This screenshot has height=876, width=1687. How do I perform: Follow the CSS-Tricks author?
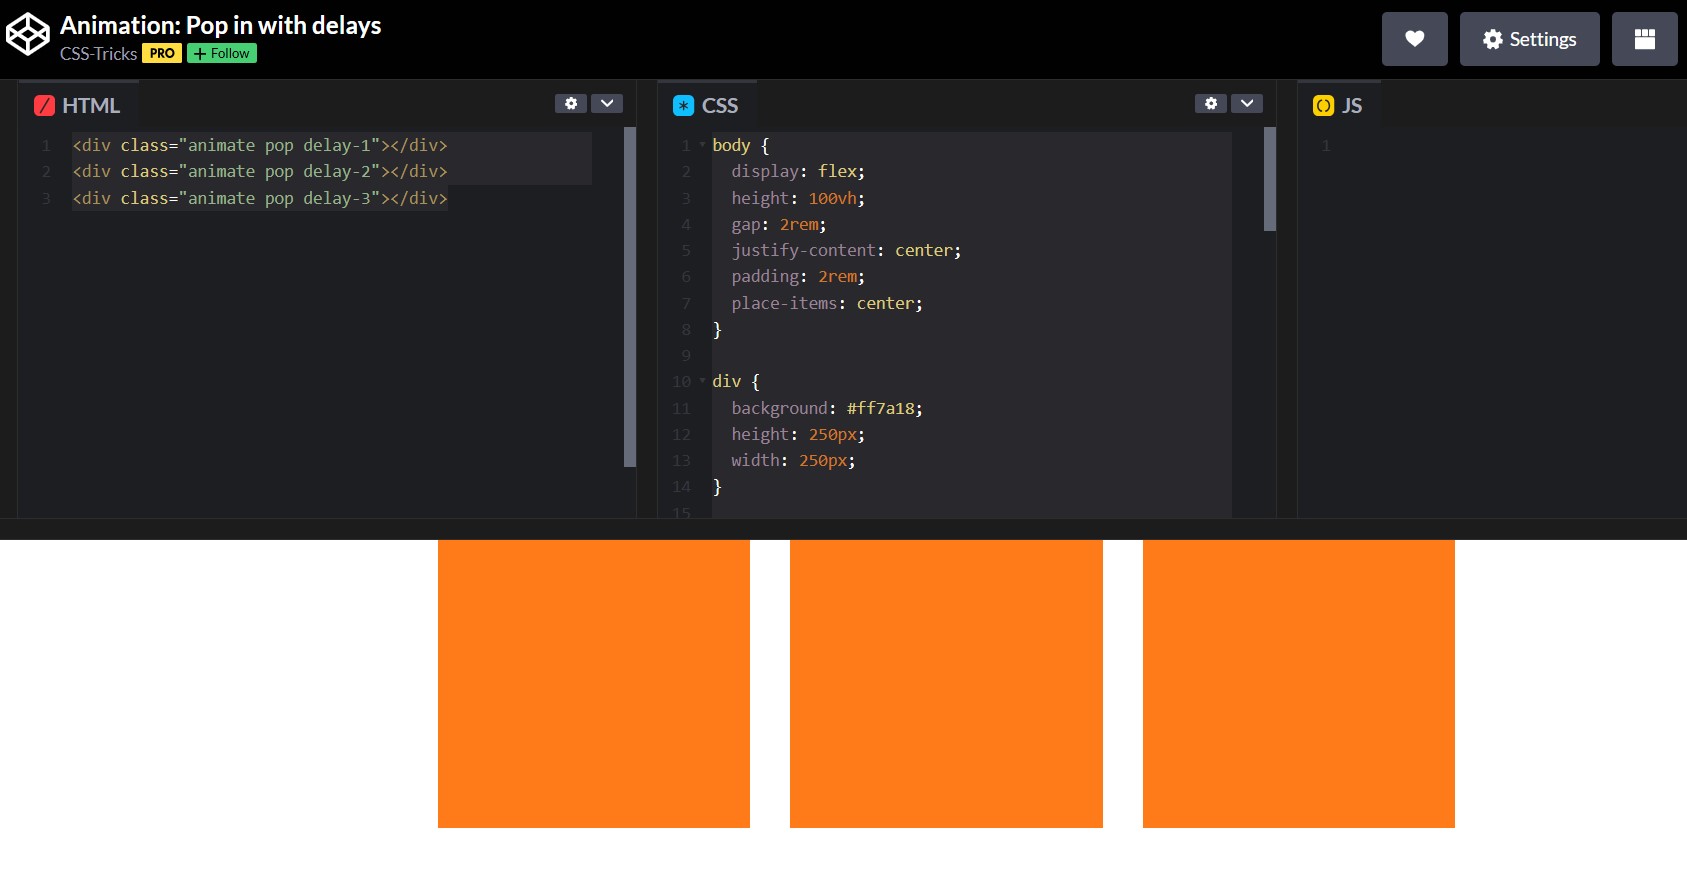click(x=222, y=53)
